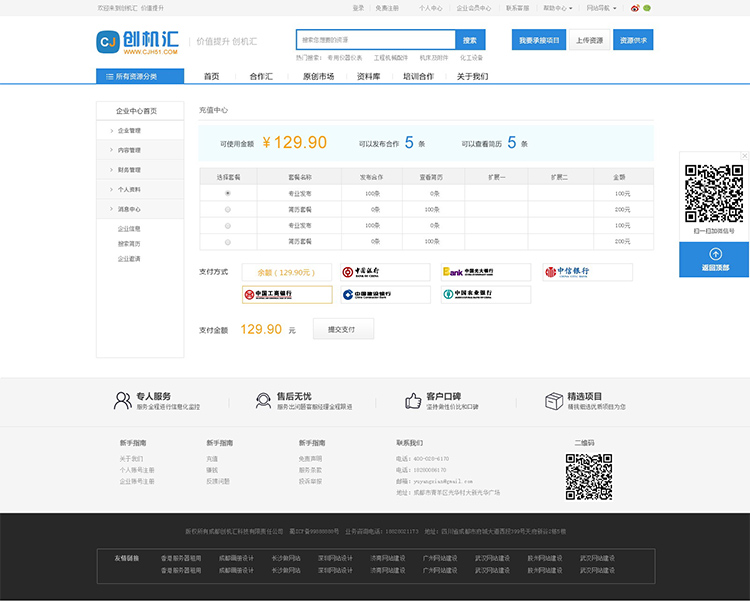Click into the resource search input field
Screen dimensions: 750x602
pyautogui.click(x=375, y=40)
